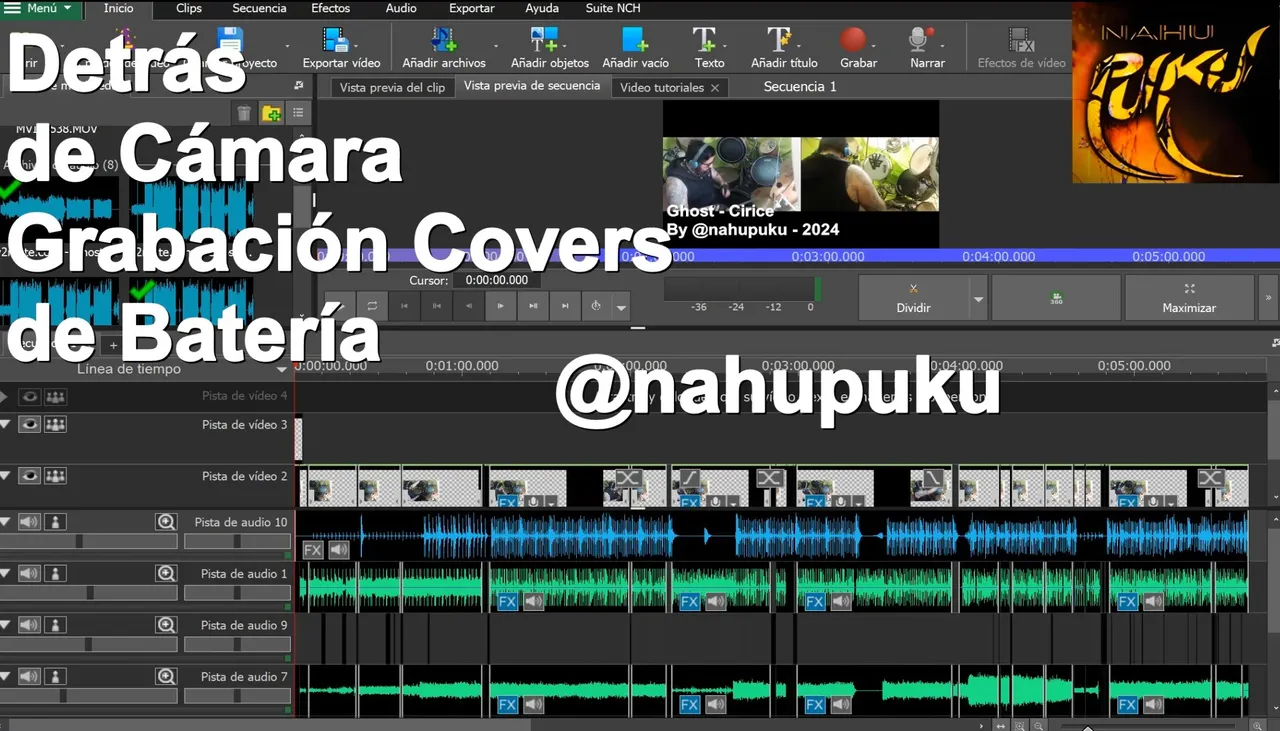1280x731 pixels.
Task: Open the Ayuda menu tab
Action: (x=542, y=8)
